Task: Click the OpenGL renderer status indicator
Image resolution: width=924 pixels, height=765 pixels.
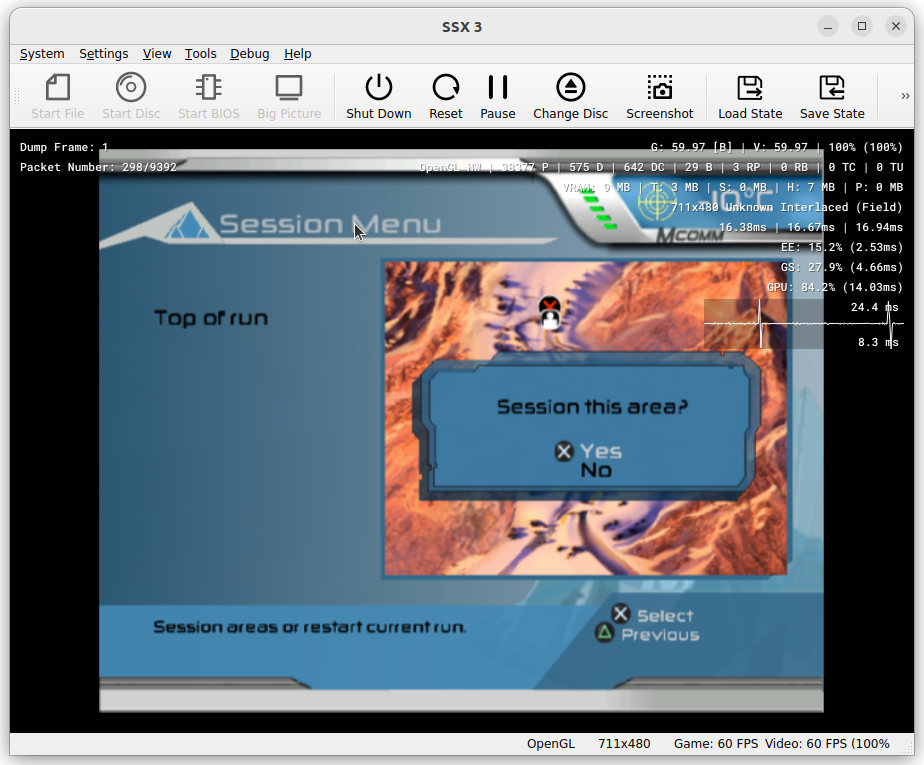Action: (x=551, y=743)
